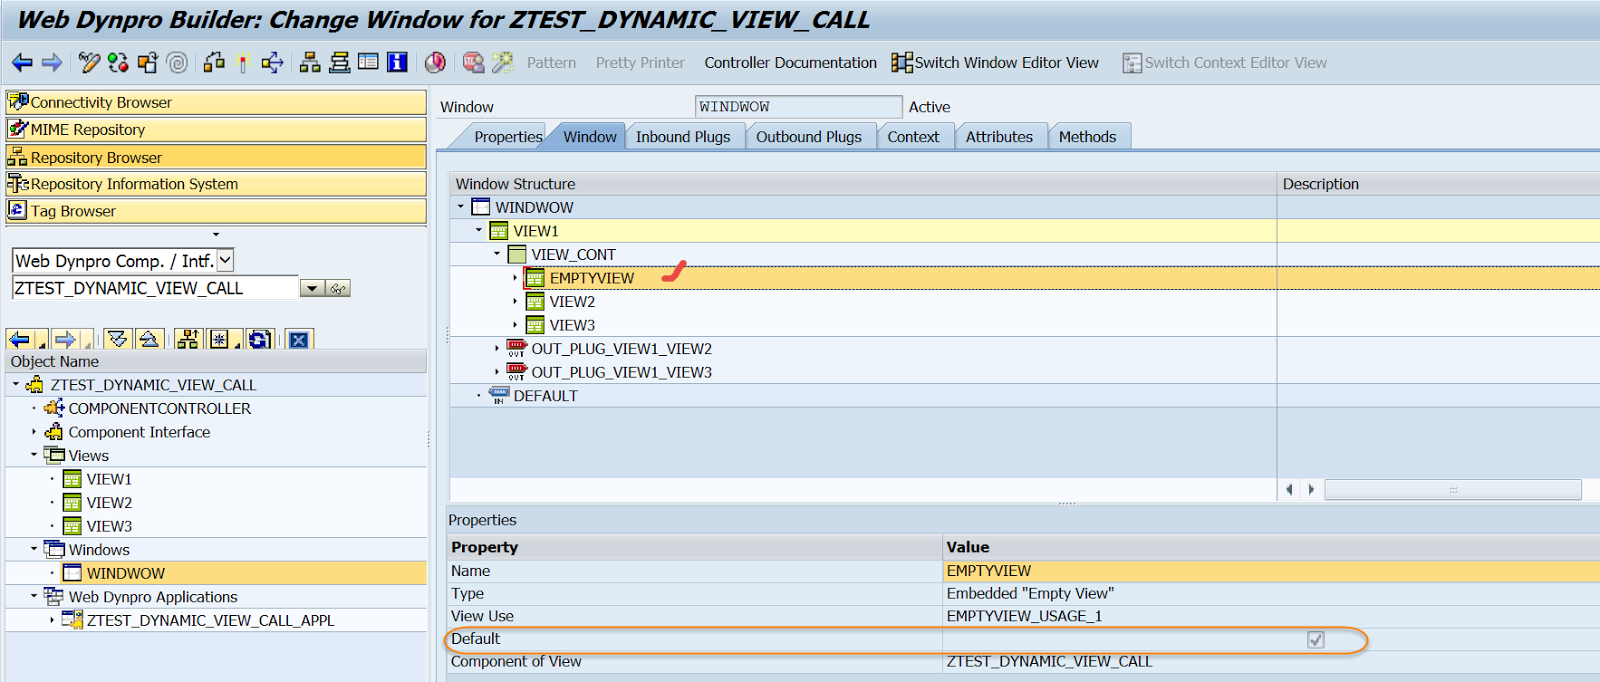Click Switch Window Editor View button
1600x682 pixels.
pyautogui.click(x=995, y=63)
